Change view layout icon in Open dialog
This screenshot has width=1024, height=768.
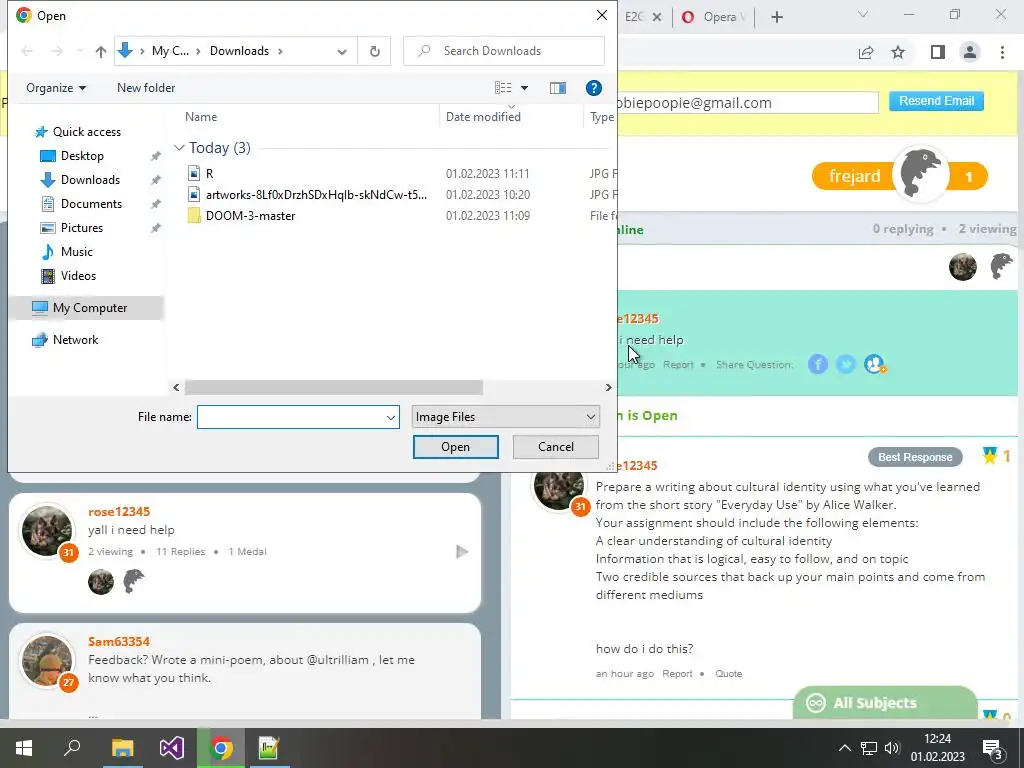click(503, 88)
